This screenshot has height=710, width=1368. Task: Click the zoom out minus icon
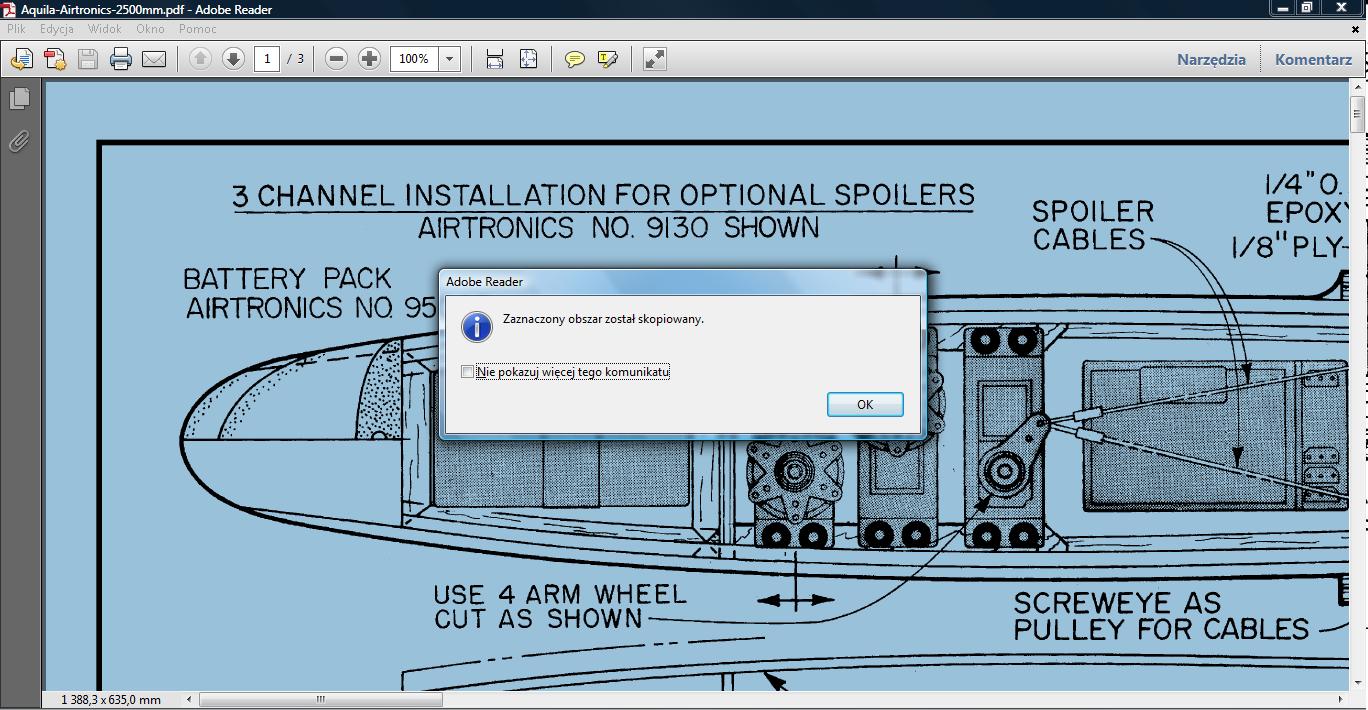[337, 59]
